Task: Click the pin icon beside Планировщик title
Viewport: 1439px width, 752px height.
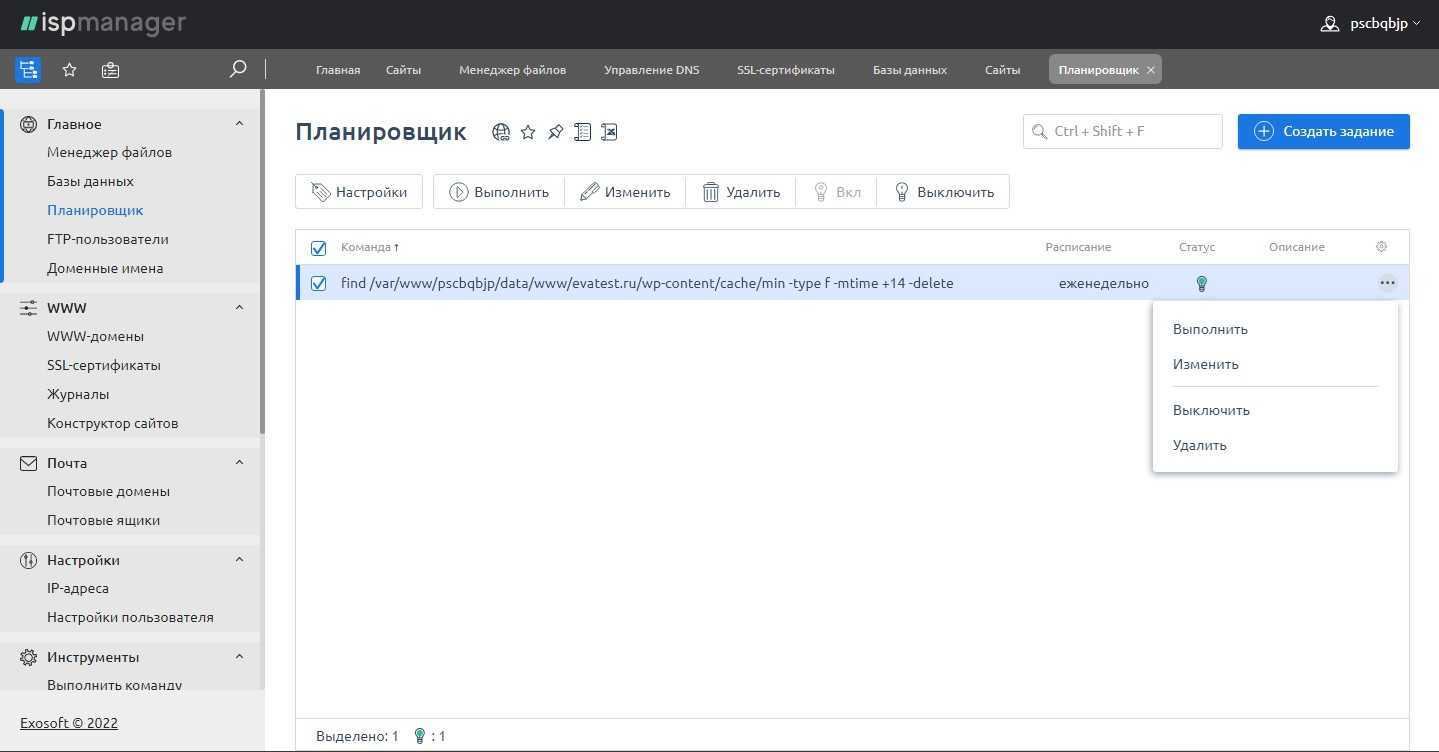Action: [555, 132]
